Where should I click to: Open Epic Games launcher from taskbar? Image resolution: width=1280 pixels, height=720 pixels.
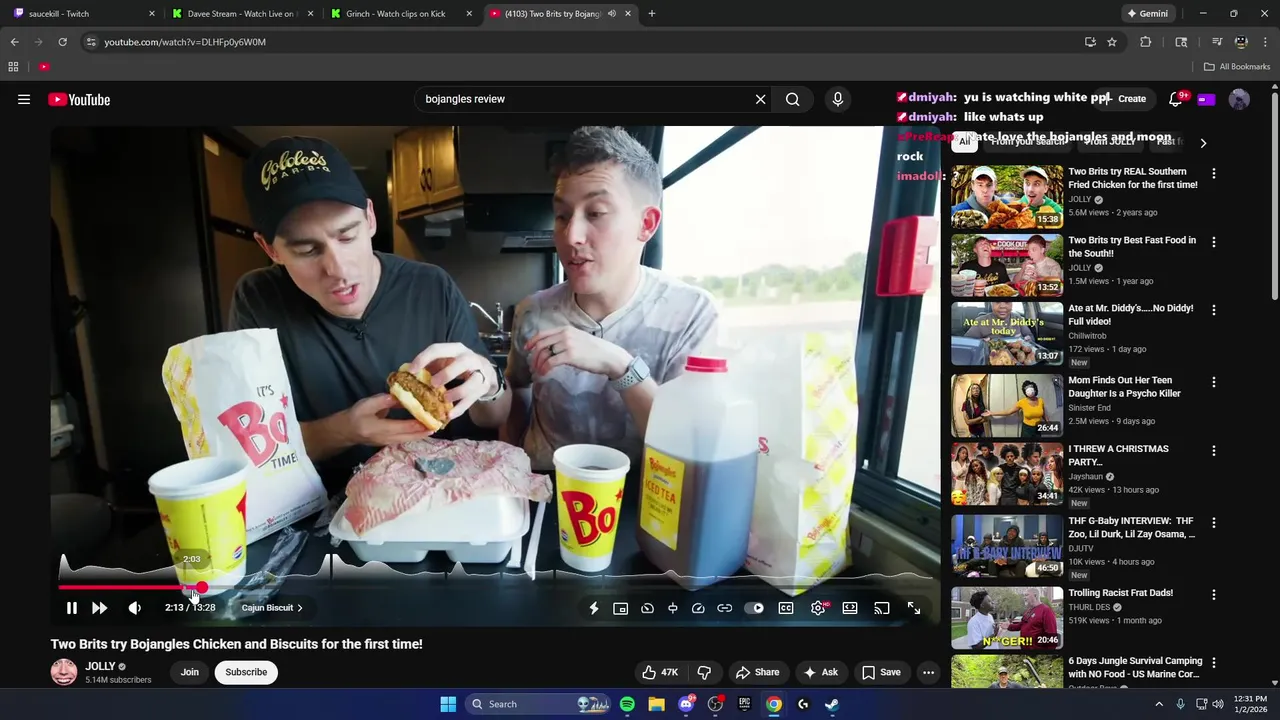click(744, 704)
